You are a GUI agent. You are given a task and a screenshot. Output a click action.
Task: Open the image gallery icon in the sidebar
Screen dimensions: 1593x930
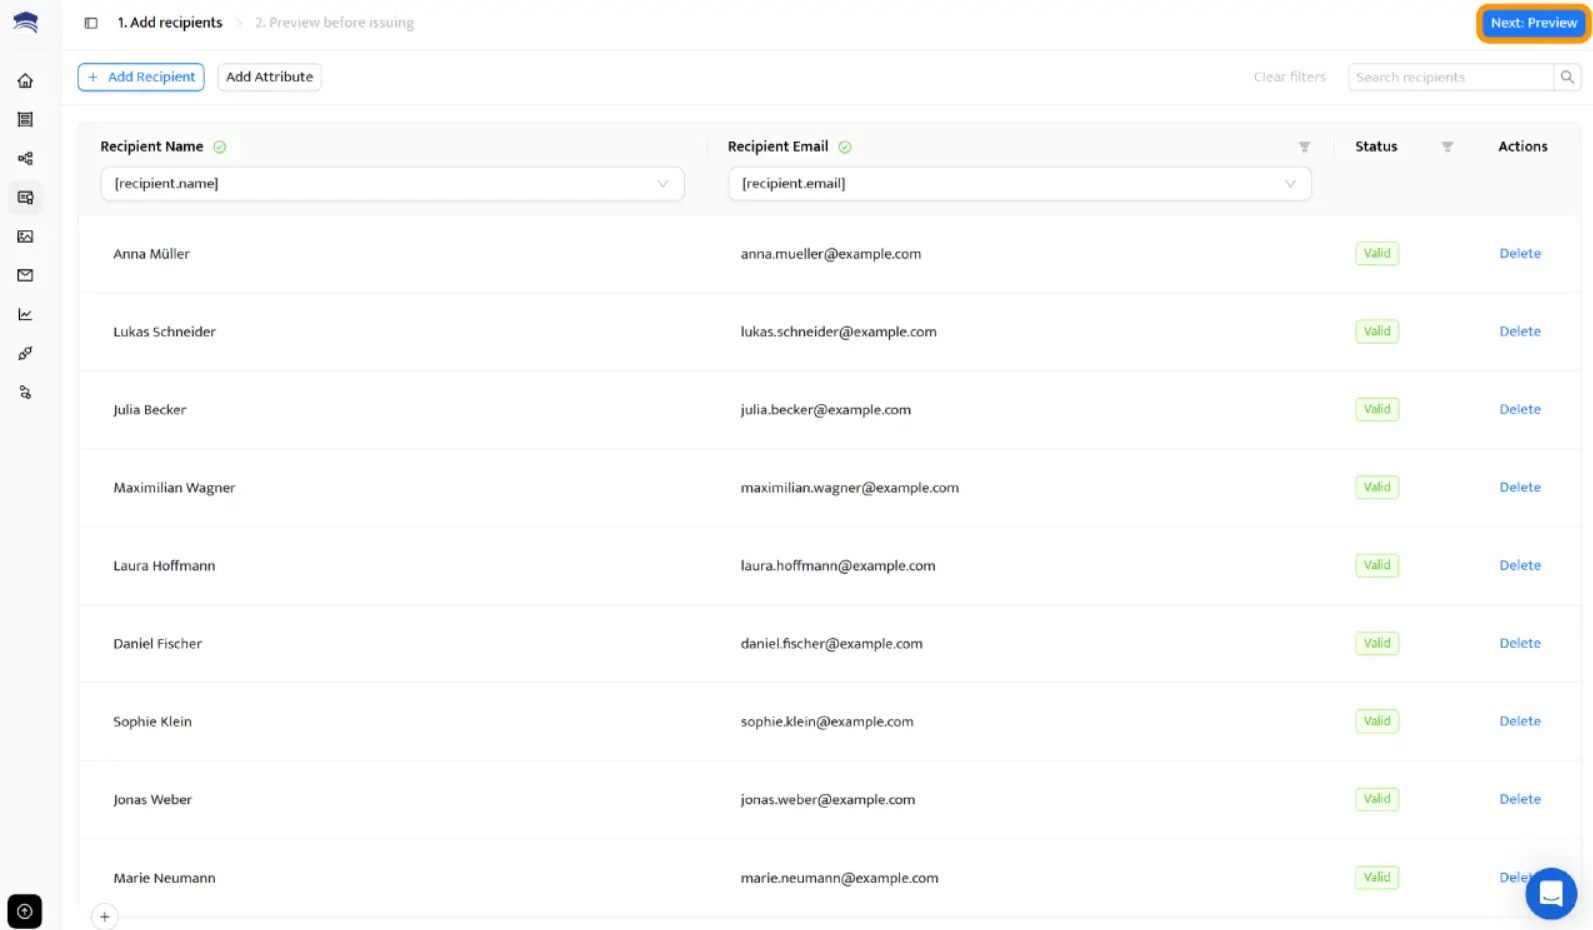(25, 237)
